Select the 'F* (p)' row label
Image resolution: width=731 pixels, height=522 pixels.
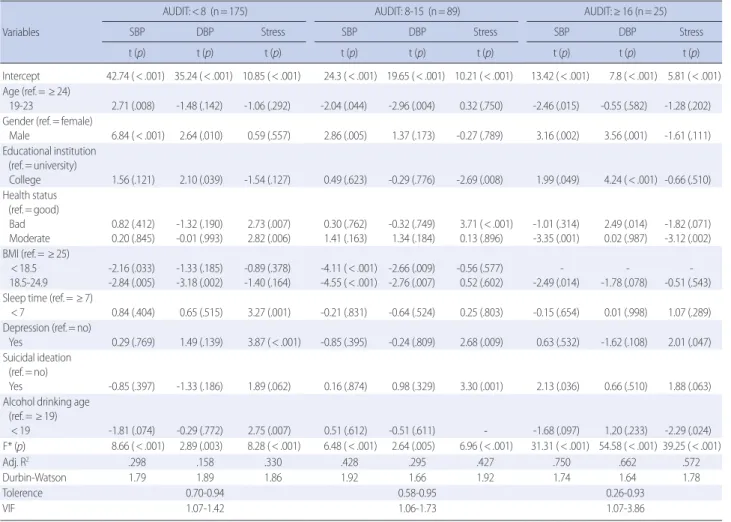pyautogui.click(x=14, y=446)
